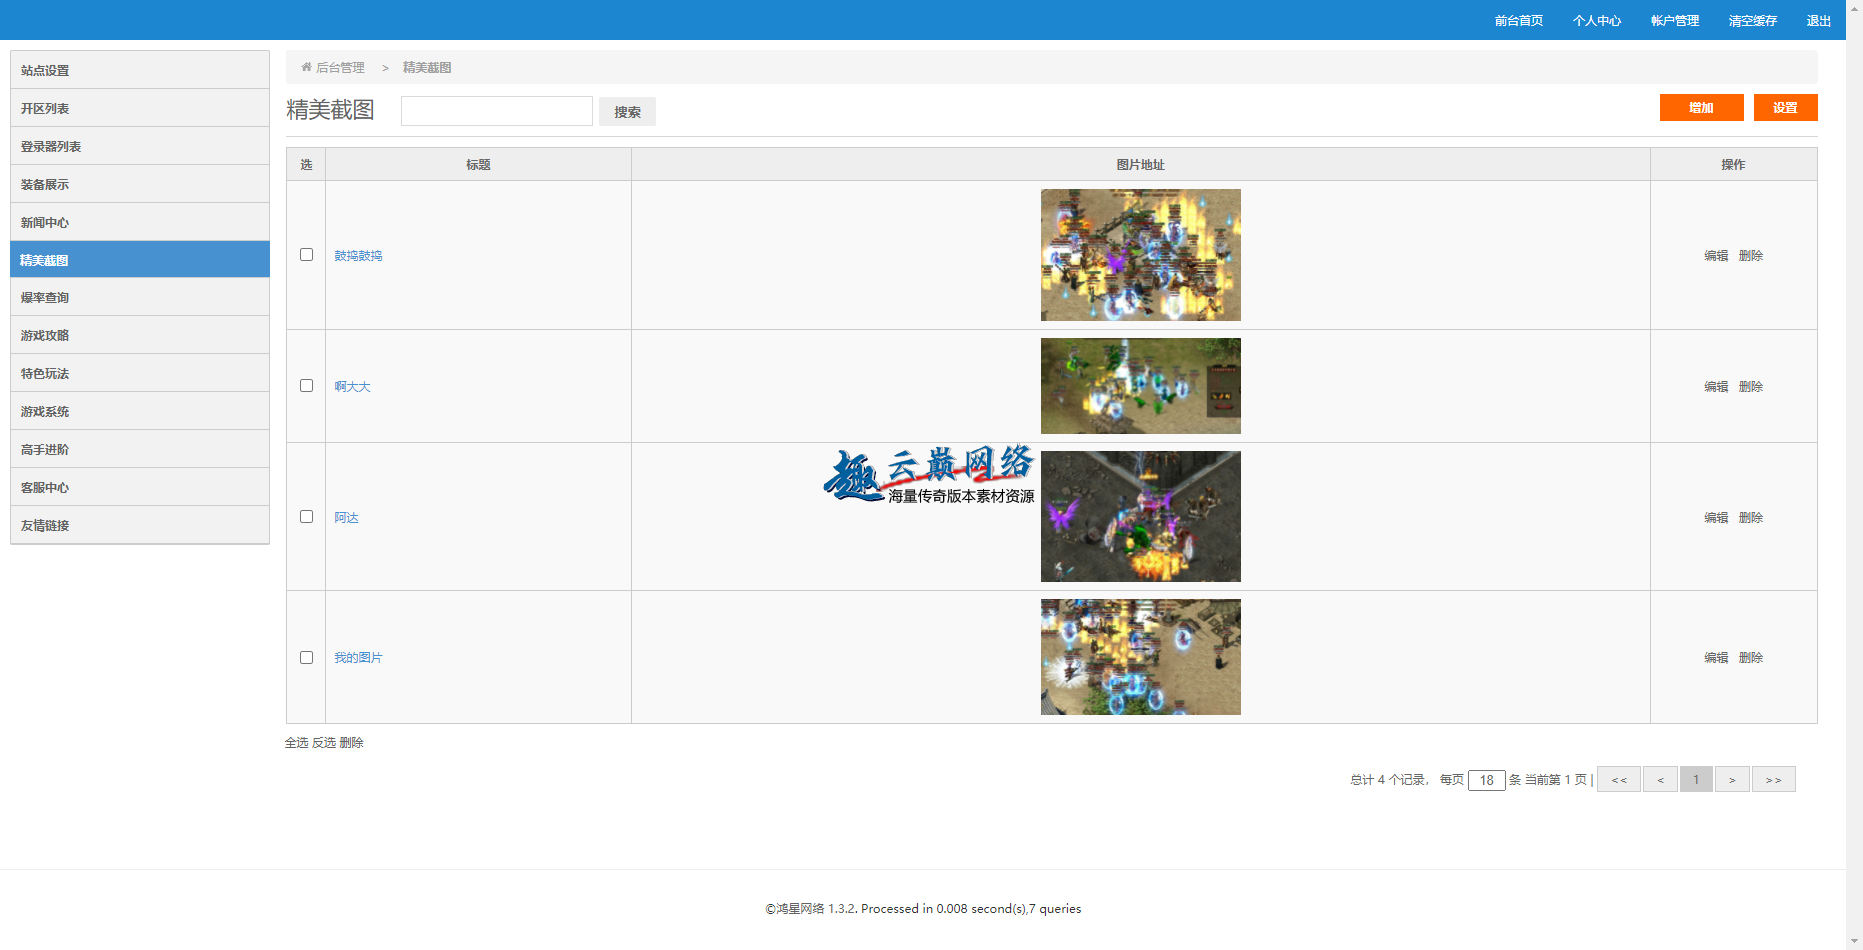Open 爆率查询 in the sidebar
Screen dimensions: 1863x950
[x=140, y=297]
